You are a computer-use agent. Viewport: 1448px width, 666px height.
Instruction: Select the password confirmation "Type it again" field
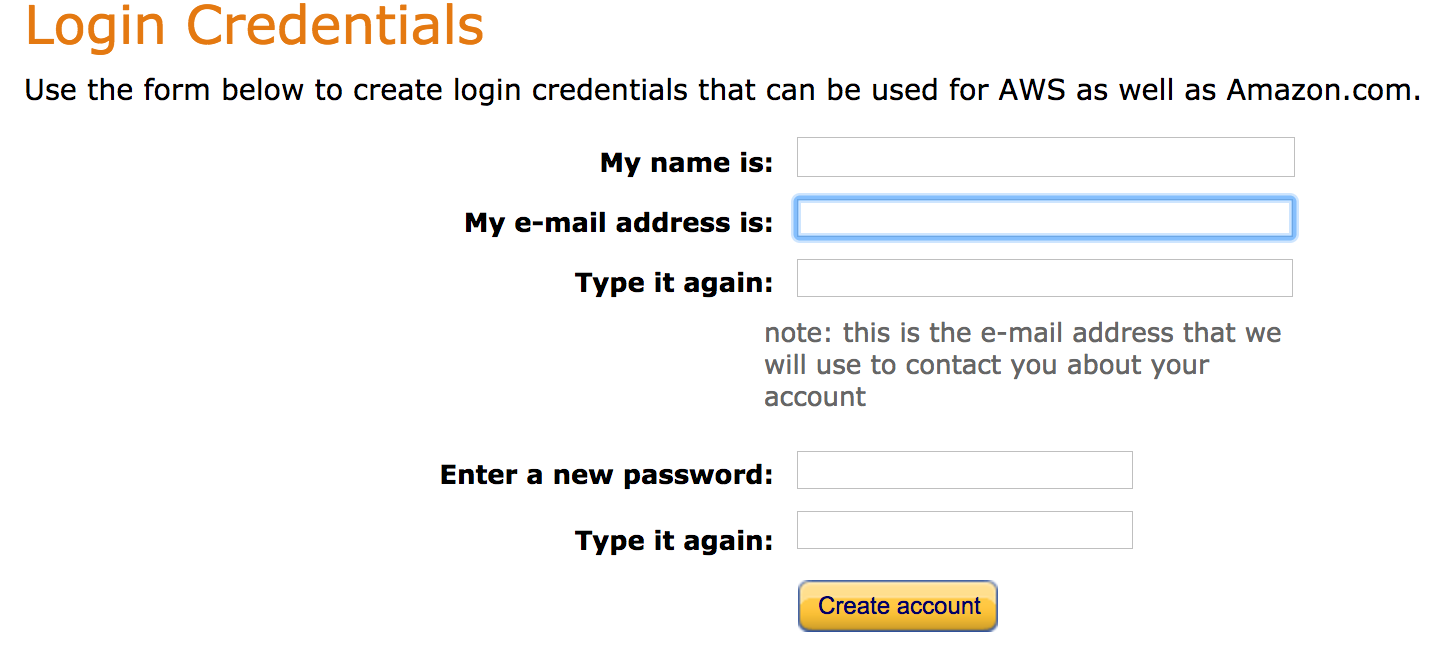[964, 531]
